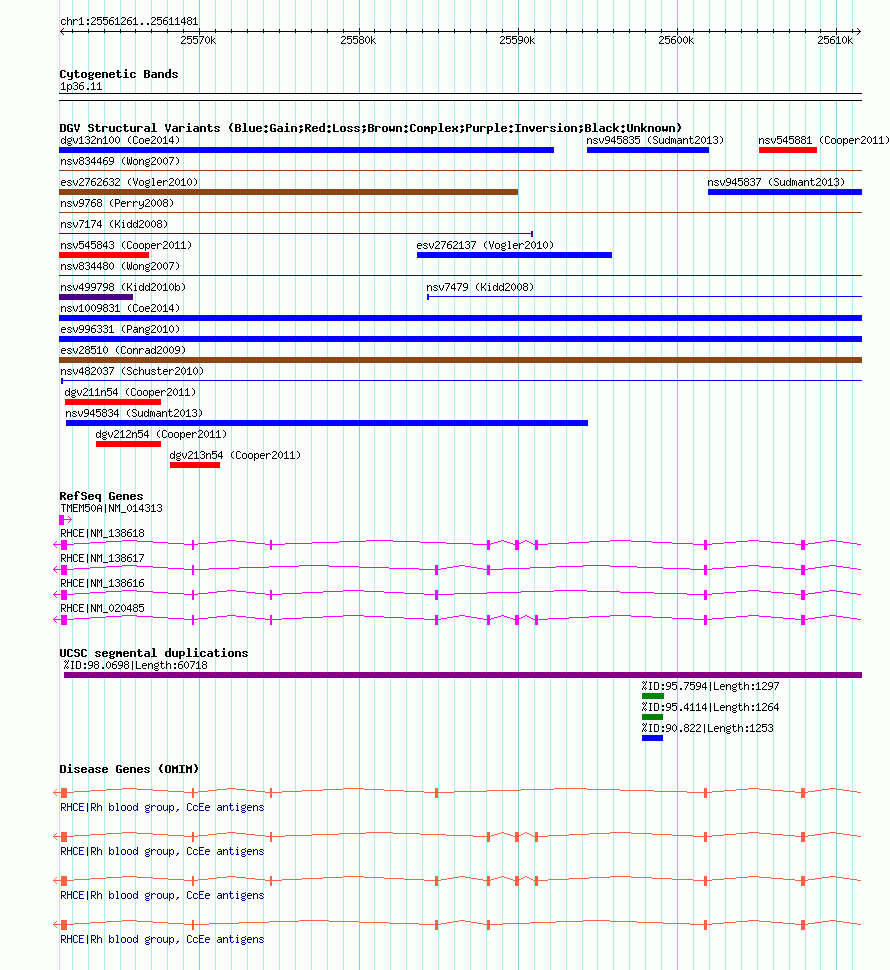Click the Cytogenetic Bands track title
Viewport: 890px width, 970px height.
119,74
